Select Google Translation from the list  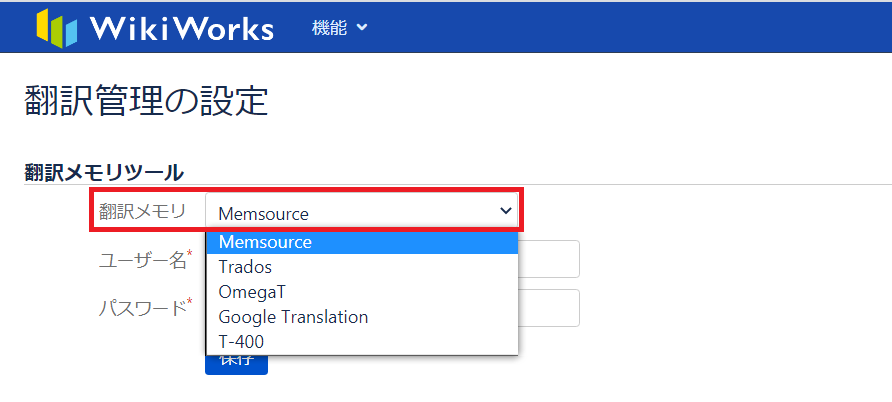point(293,317)
